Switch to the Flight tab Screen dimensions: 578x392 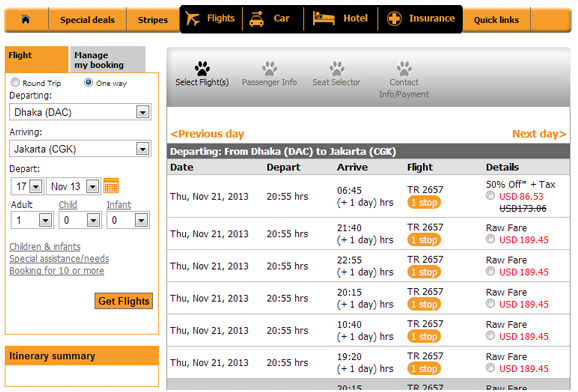pos(36,59)
